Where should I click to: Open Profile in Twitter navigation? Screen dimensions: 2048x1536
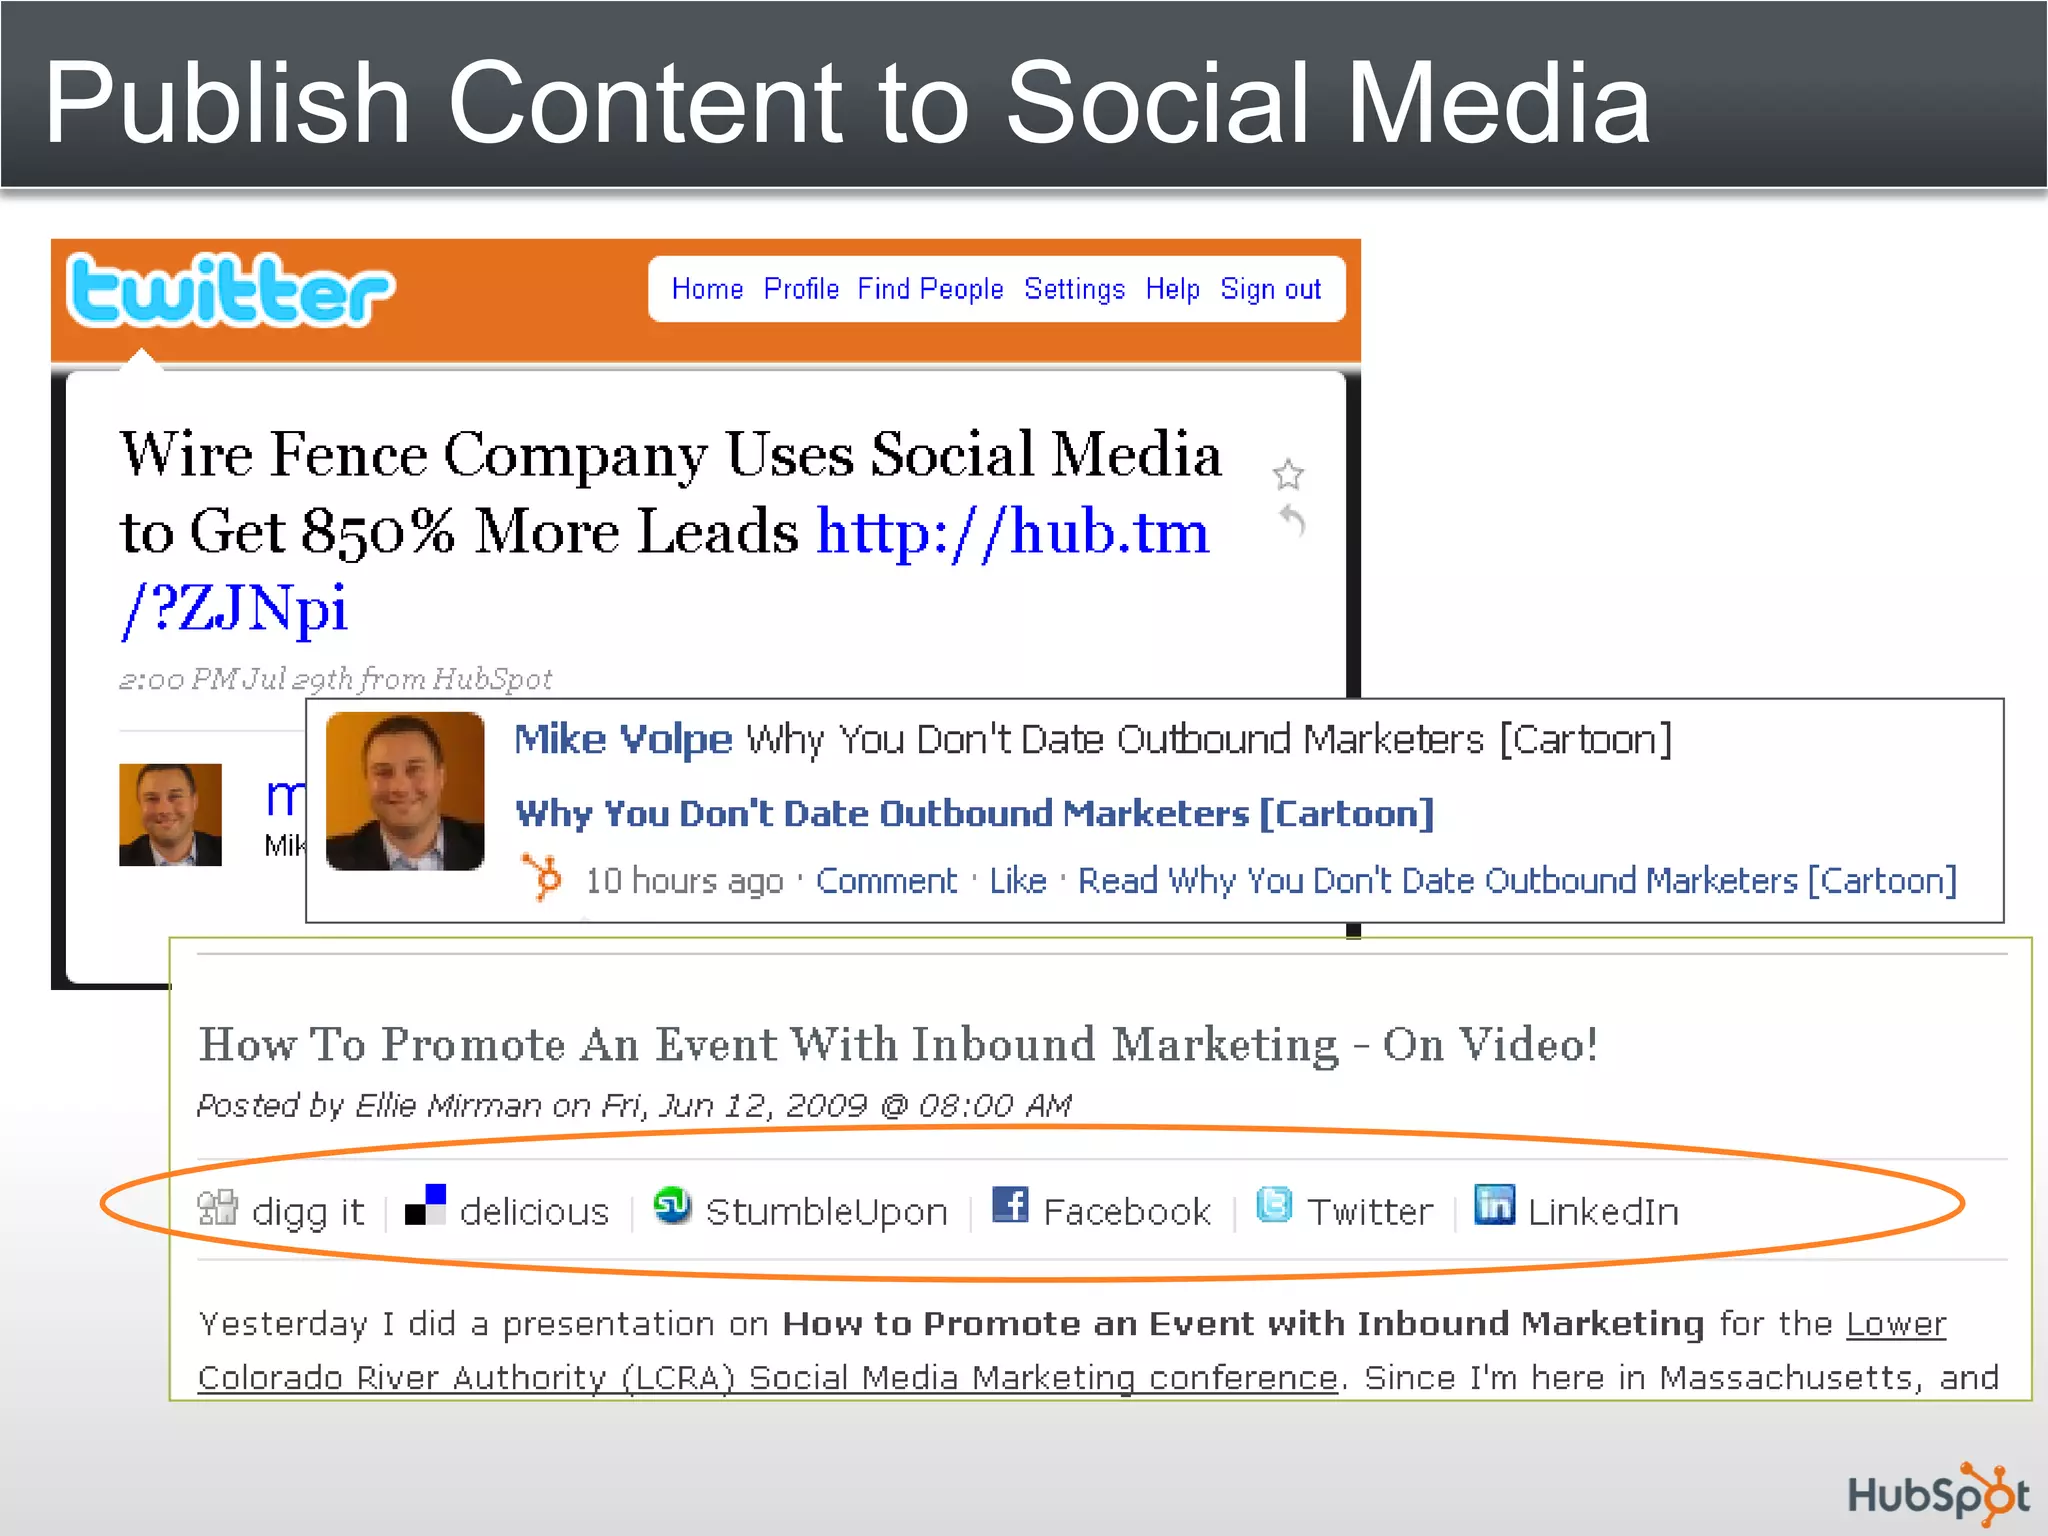801,289
